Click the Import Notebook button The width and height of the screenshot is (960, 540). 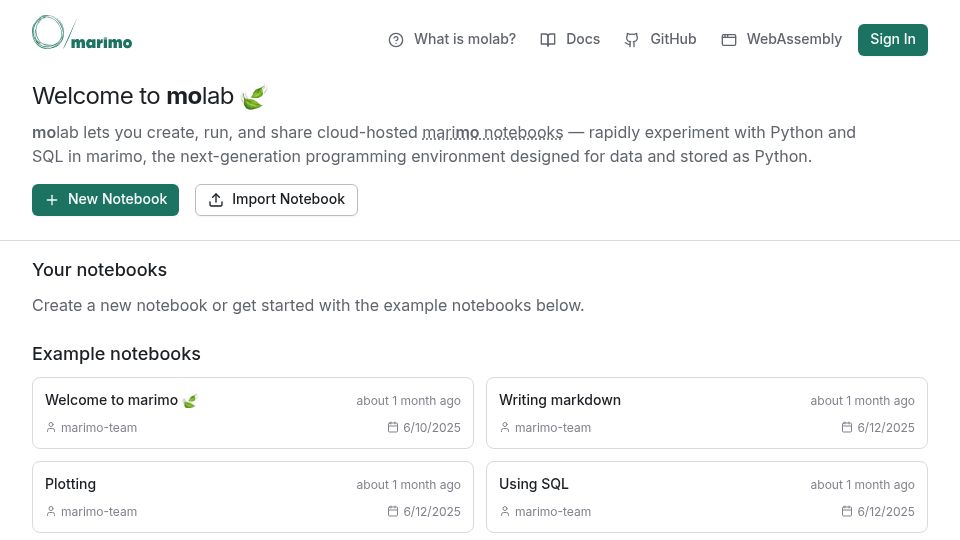[276, 200]
